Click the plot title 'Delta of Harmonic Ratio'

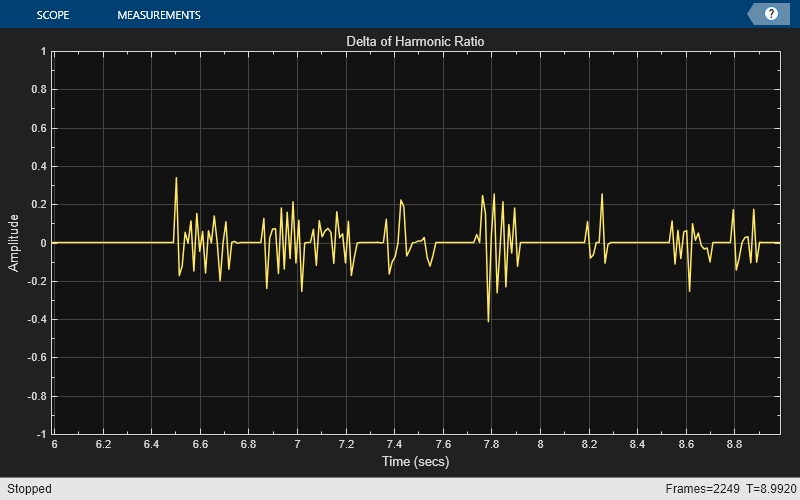tap(415, 41)
